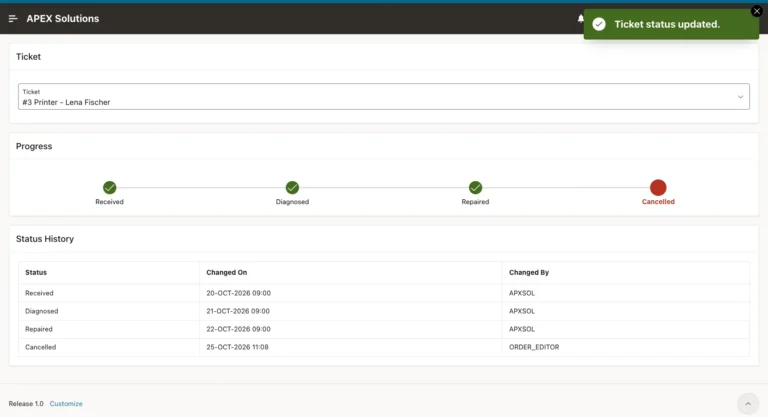Click the Customize link in footer
Image resolution: width=768 pixels, height=417 pixels.
pyautogui.click(x=66, y=404)
